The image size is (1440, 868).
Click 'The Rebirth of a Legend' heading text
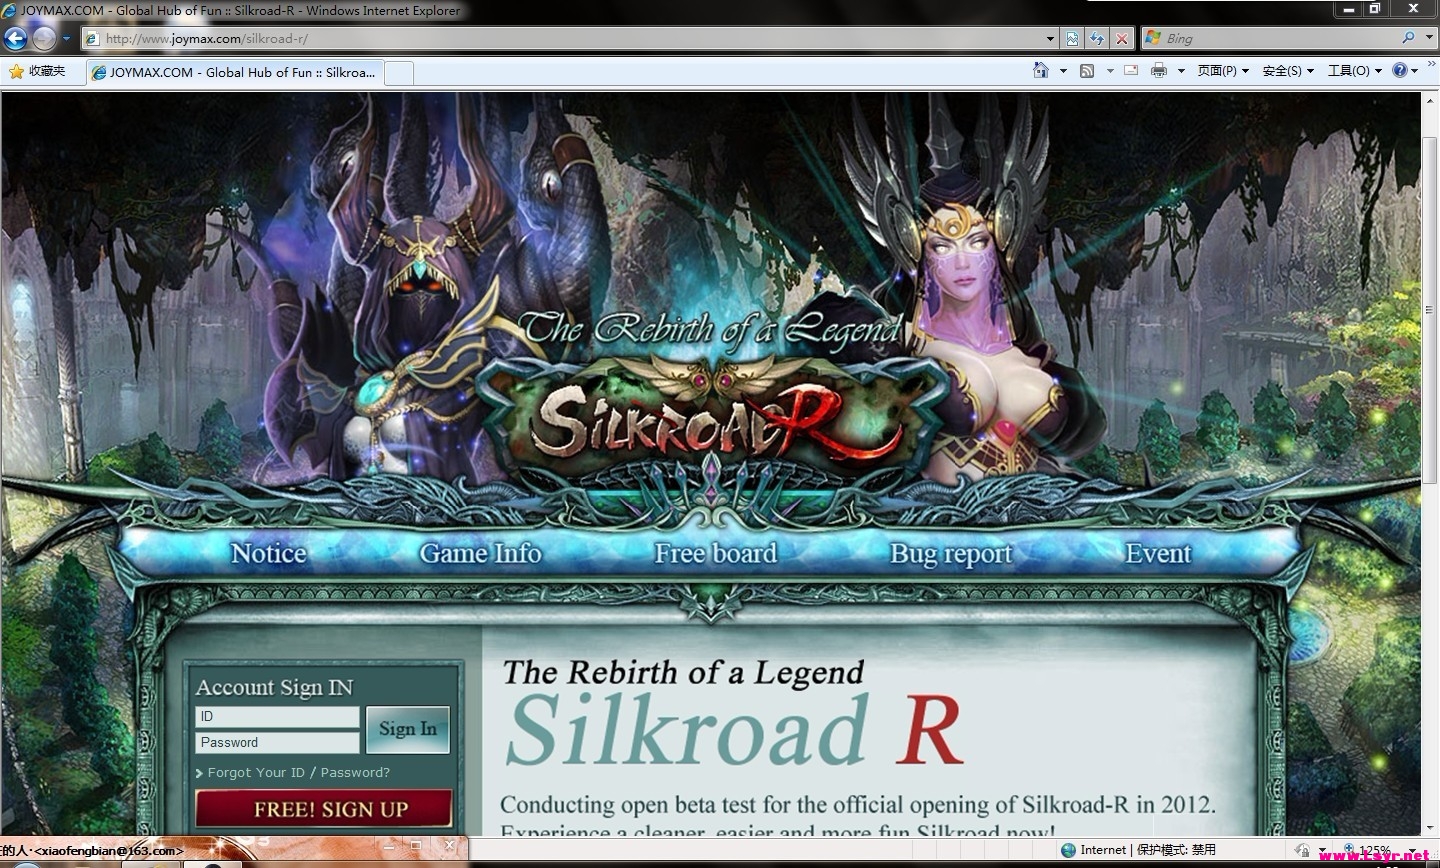[x=683, y=672]
